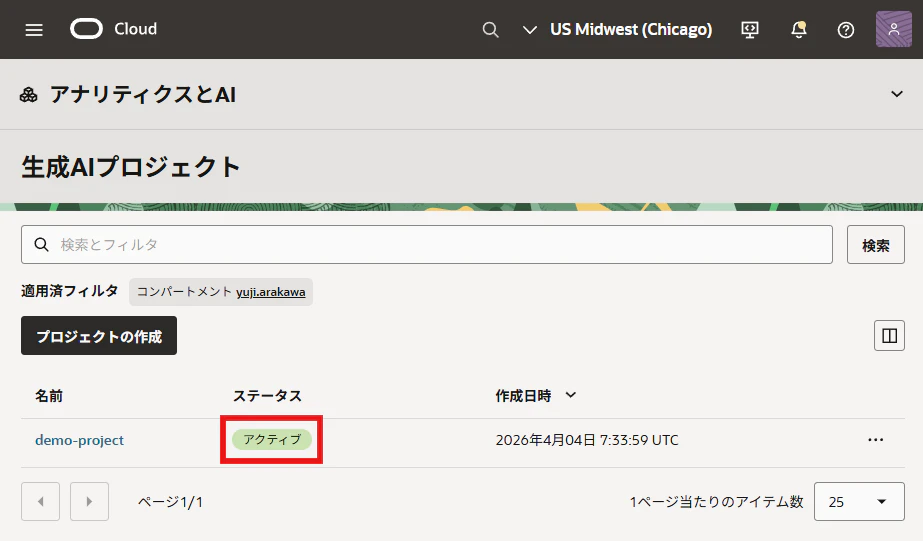Viewport: 923px width, 541px height.
Task: Click the ステータス column header
Action: 267,396
